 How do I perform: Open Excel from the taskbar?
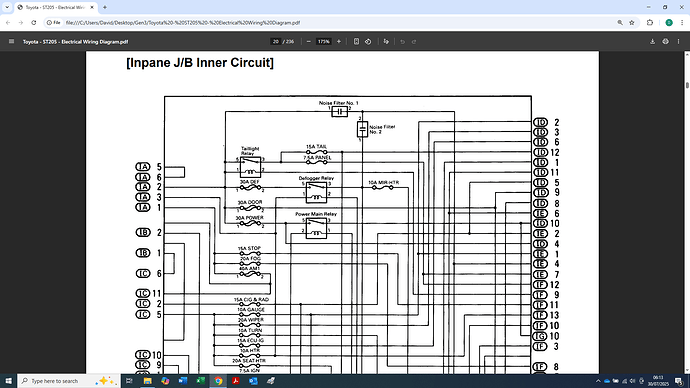coord(201,381)
